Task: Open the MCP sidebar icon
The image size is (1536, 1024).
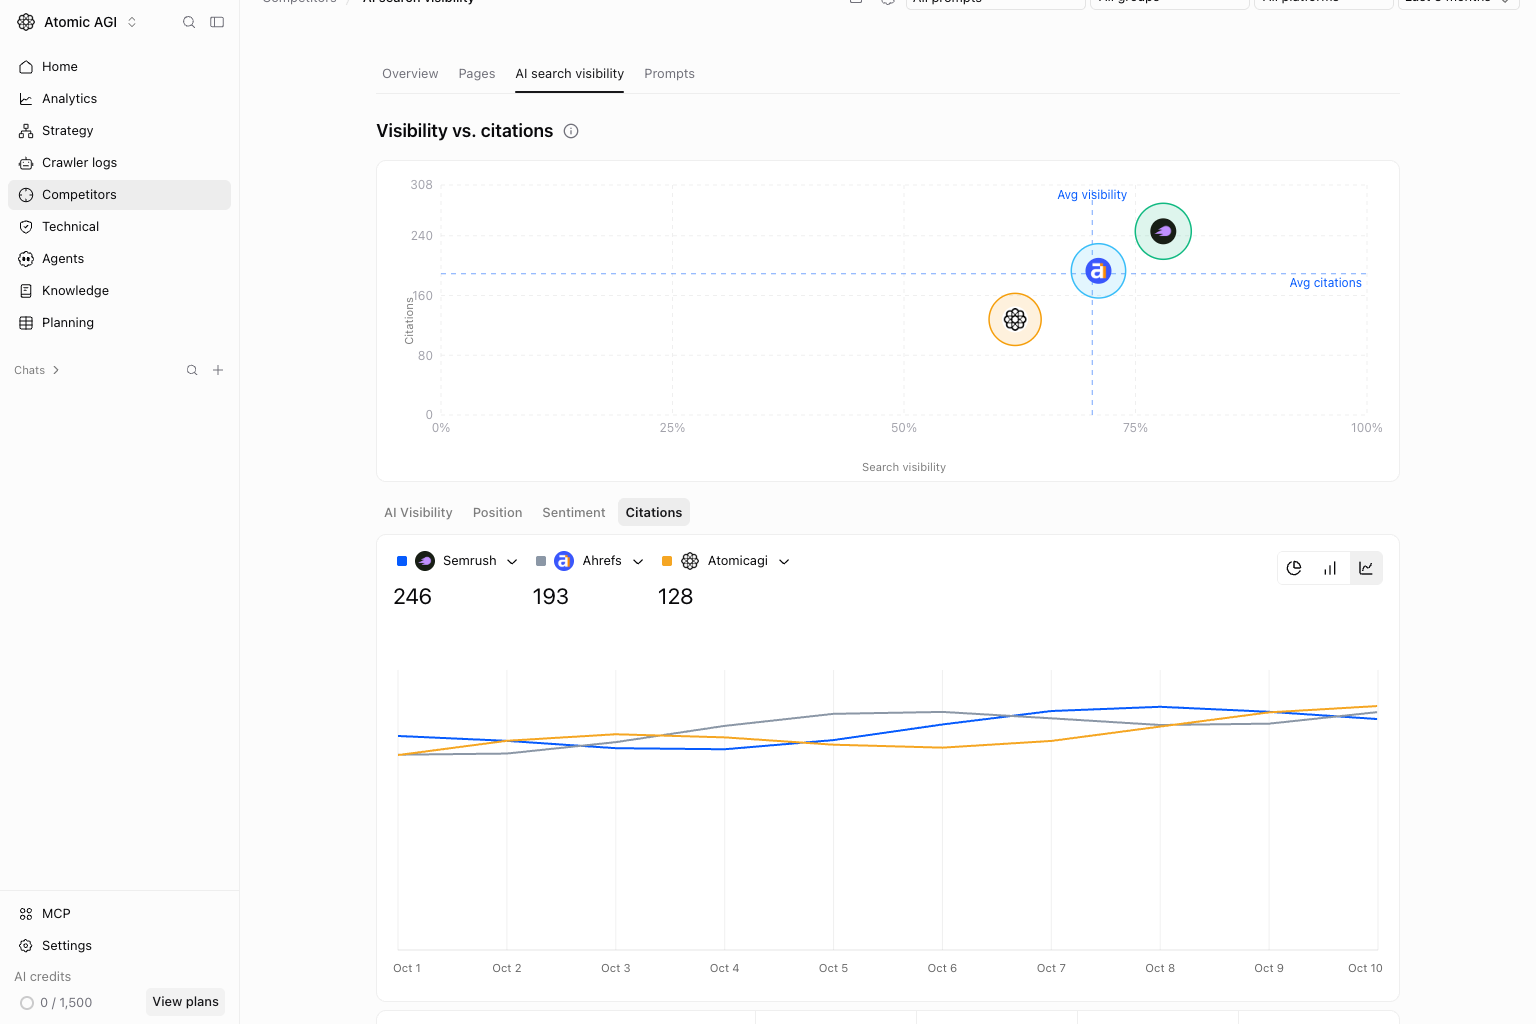Action: tap(26, 914)
